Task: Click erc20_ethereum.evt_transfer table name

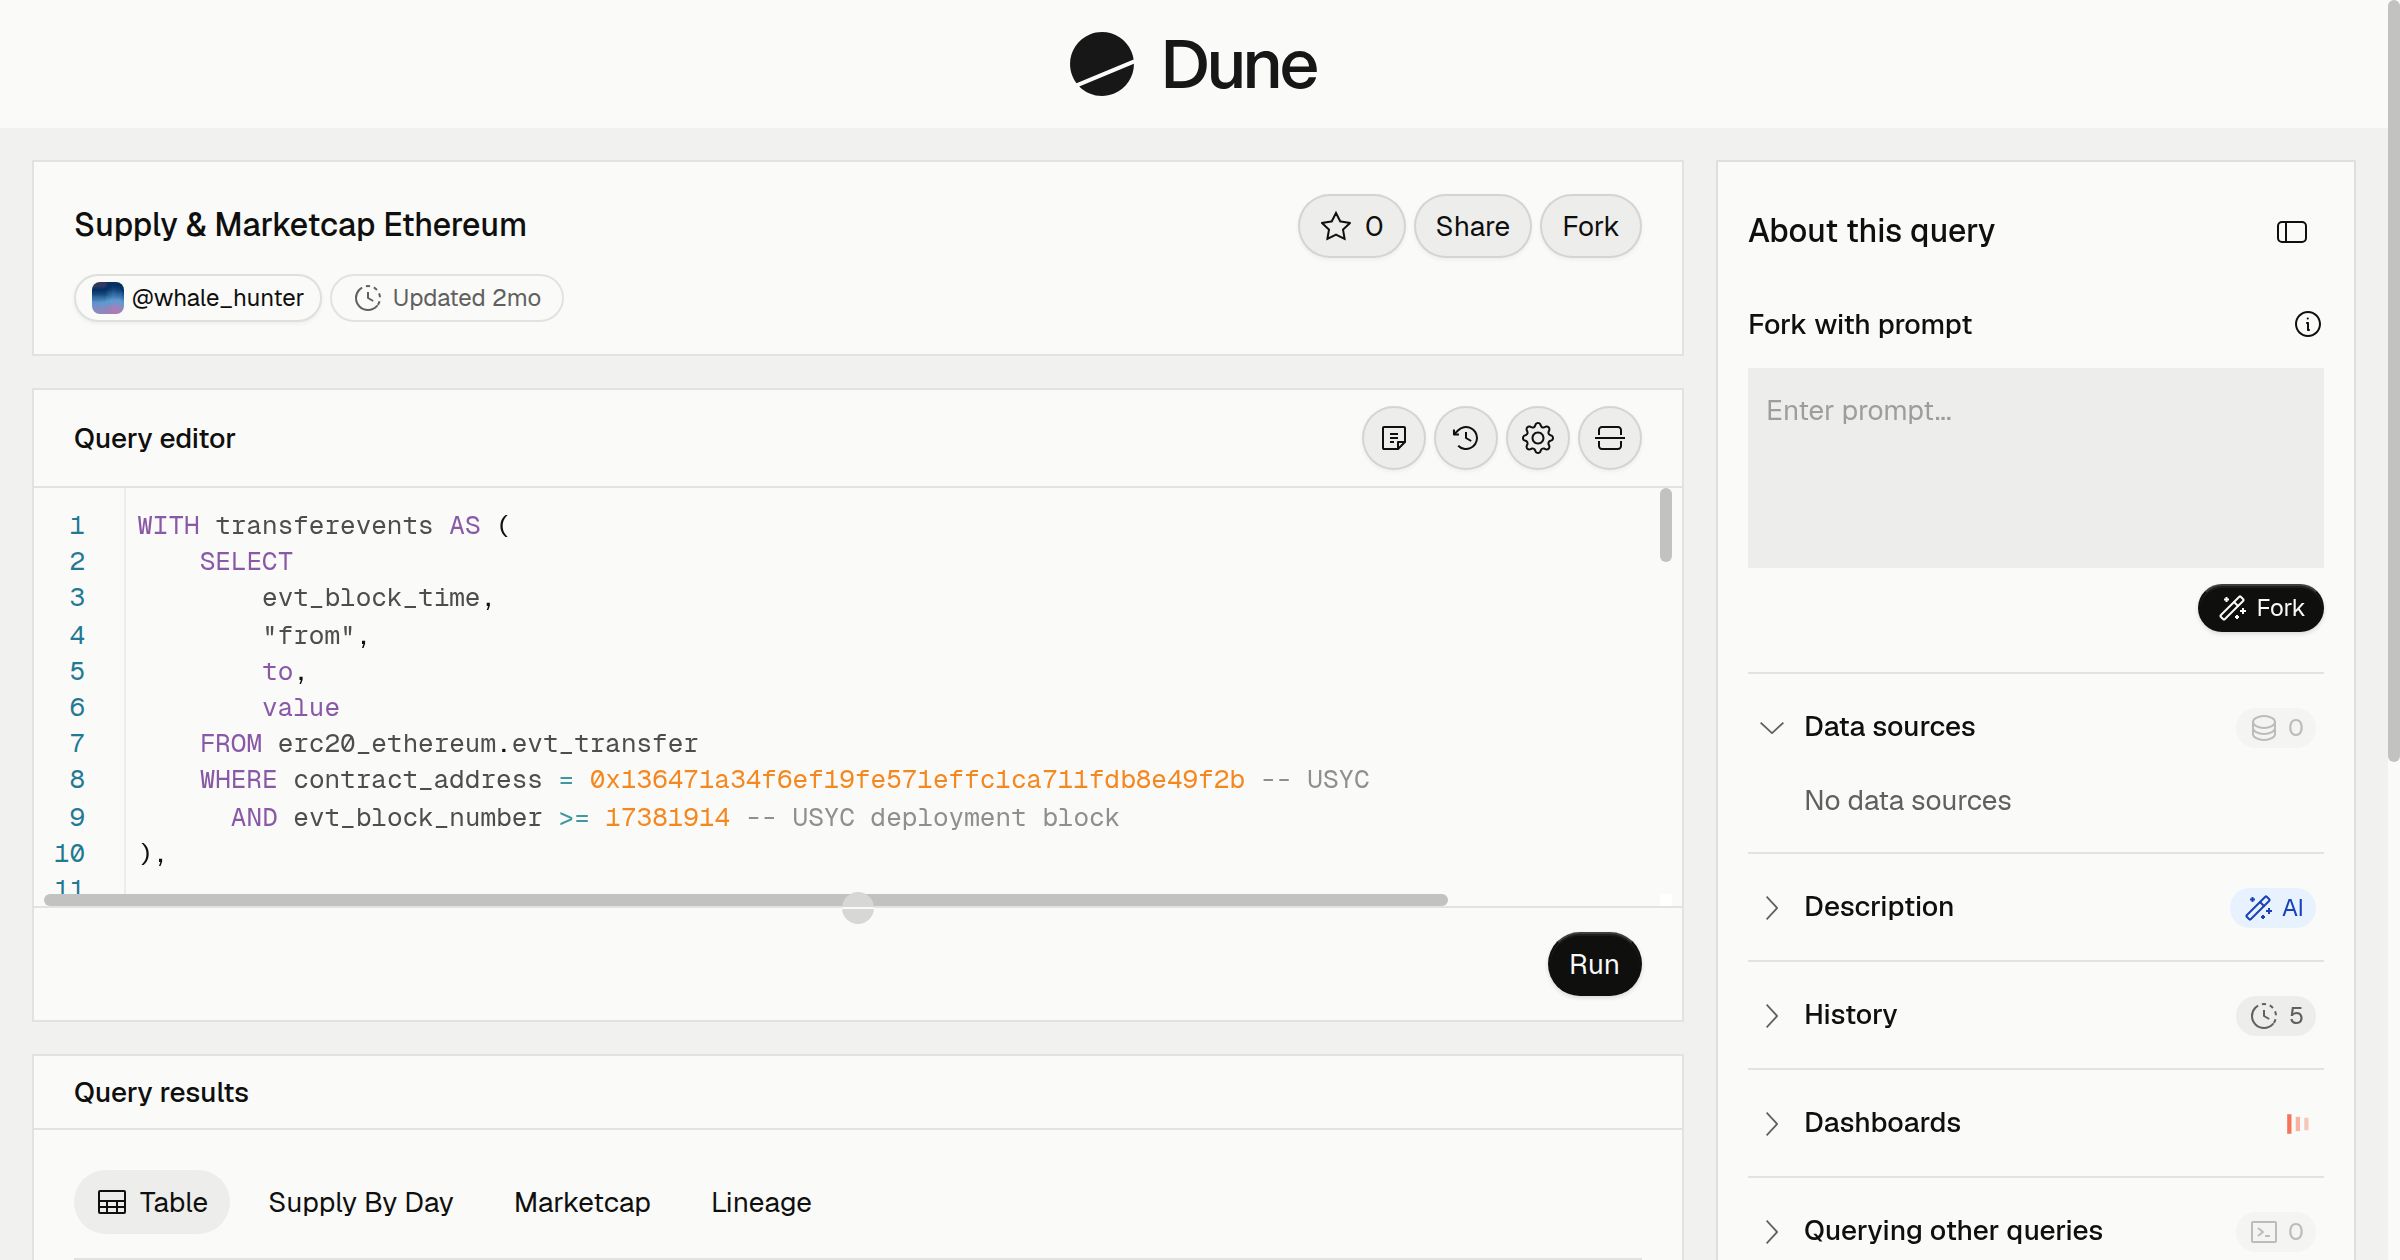Action: tap(488, 744)
